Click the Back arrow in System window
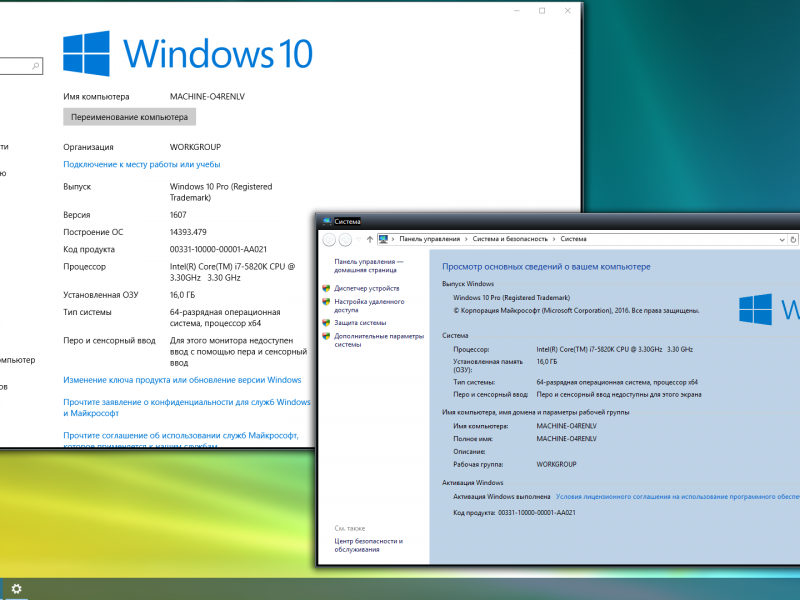 329,239
